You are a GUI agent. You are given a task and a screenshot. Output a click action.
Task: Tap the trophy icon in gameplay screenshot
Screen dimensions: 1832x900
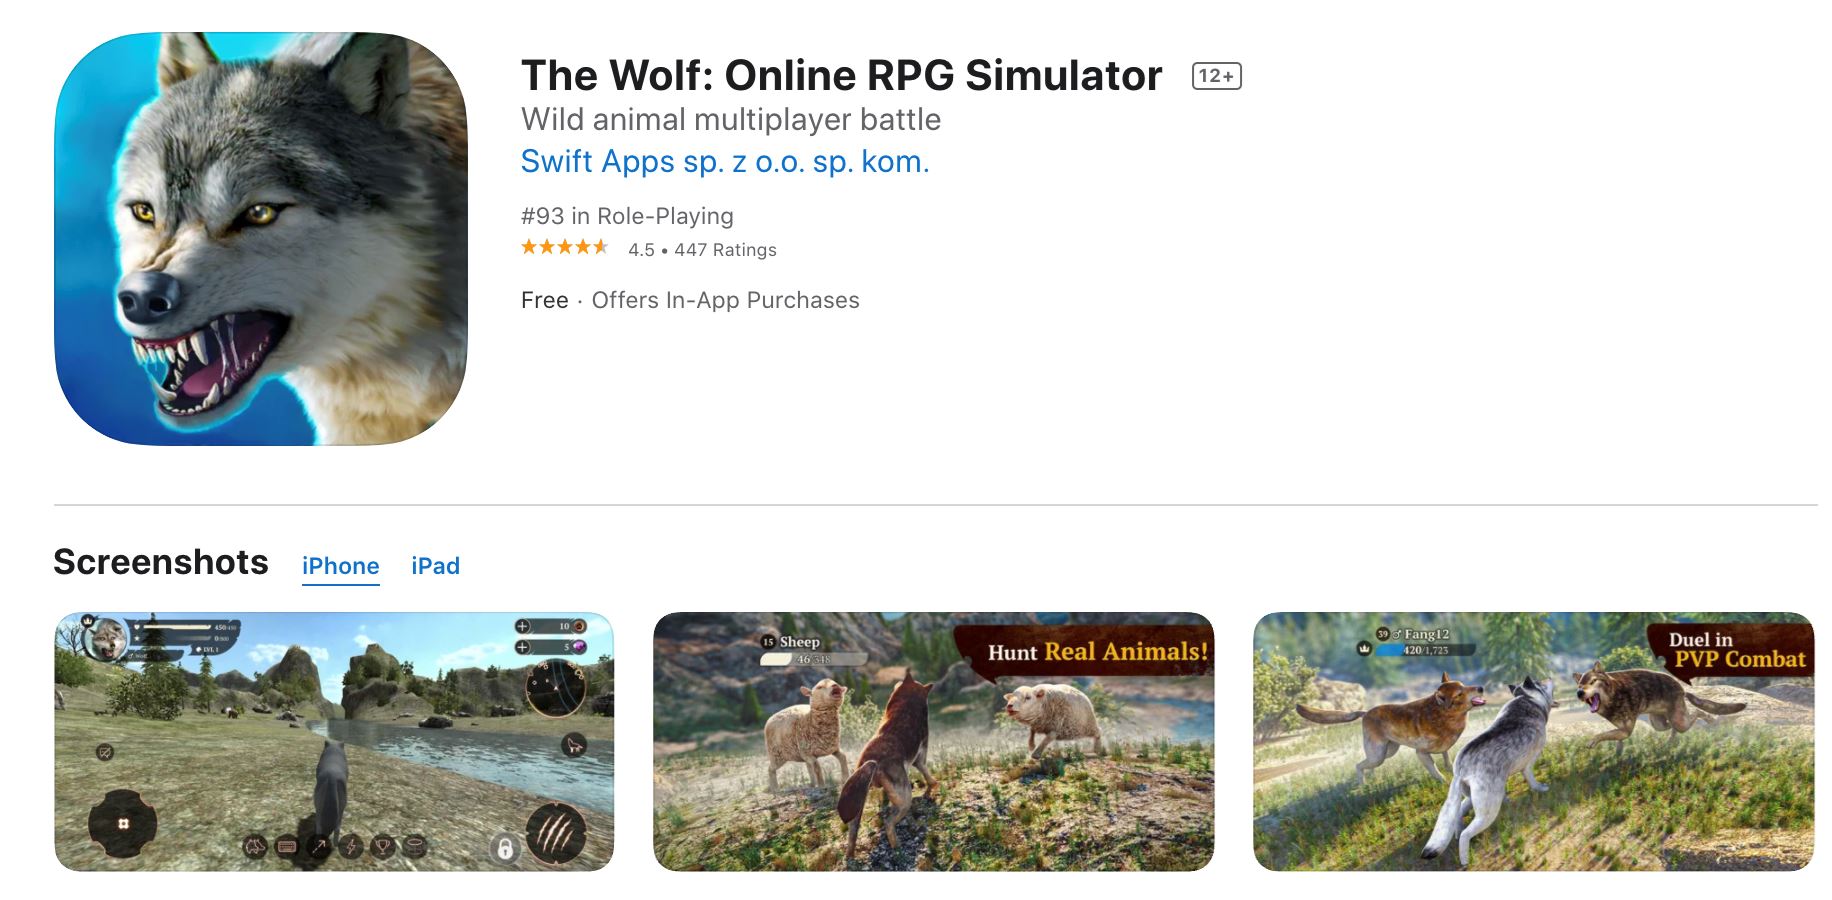(382, 847)
